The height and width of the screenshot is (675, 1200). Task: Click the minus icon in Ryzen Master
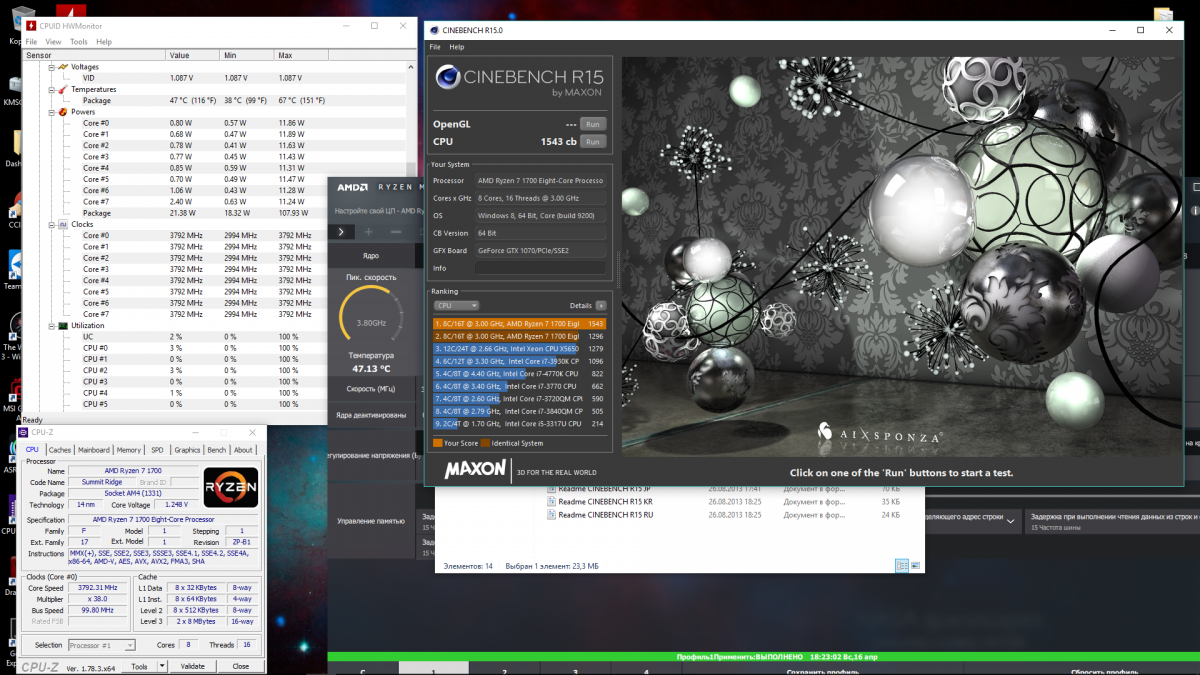395,232
